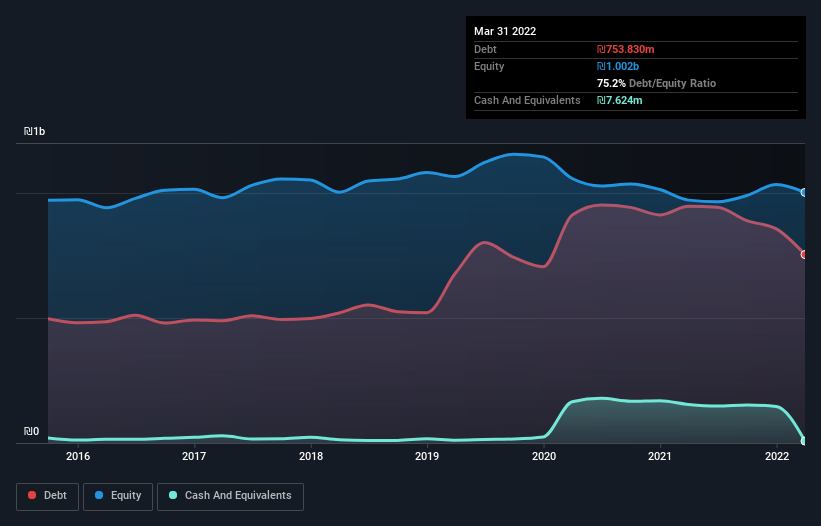Screen dimensions: 821x526
Task: Click the 75.2% Debt/Equity Ratio text
Action: (656, 83)
